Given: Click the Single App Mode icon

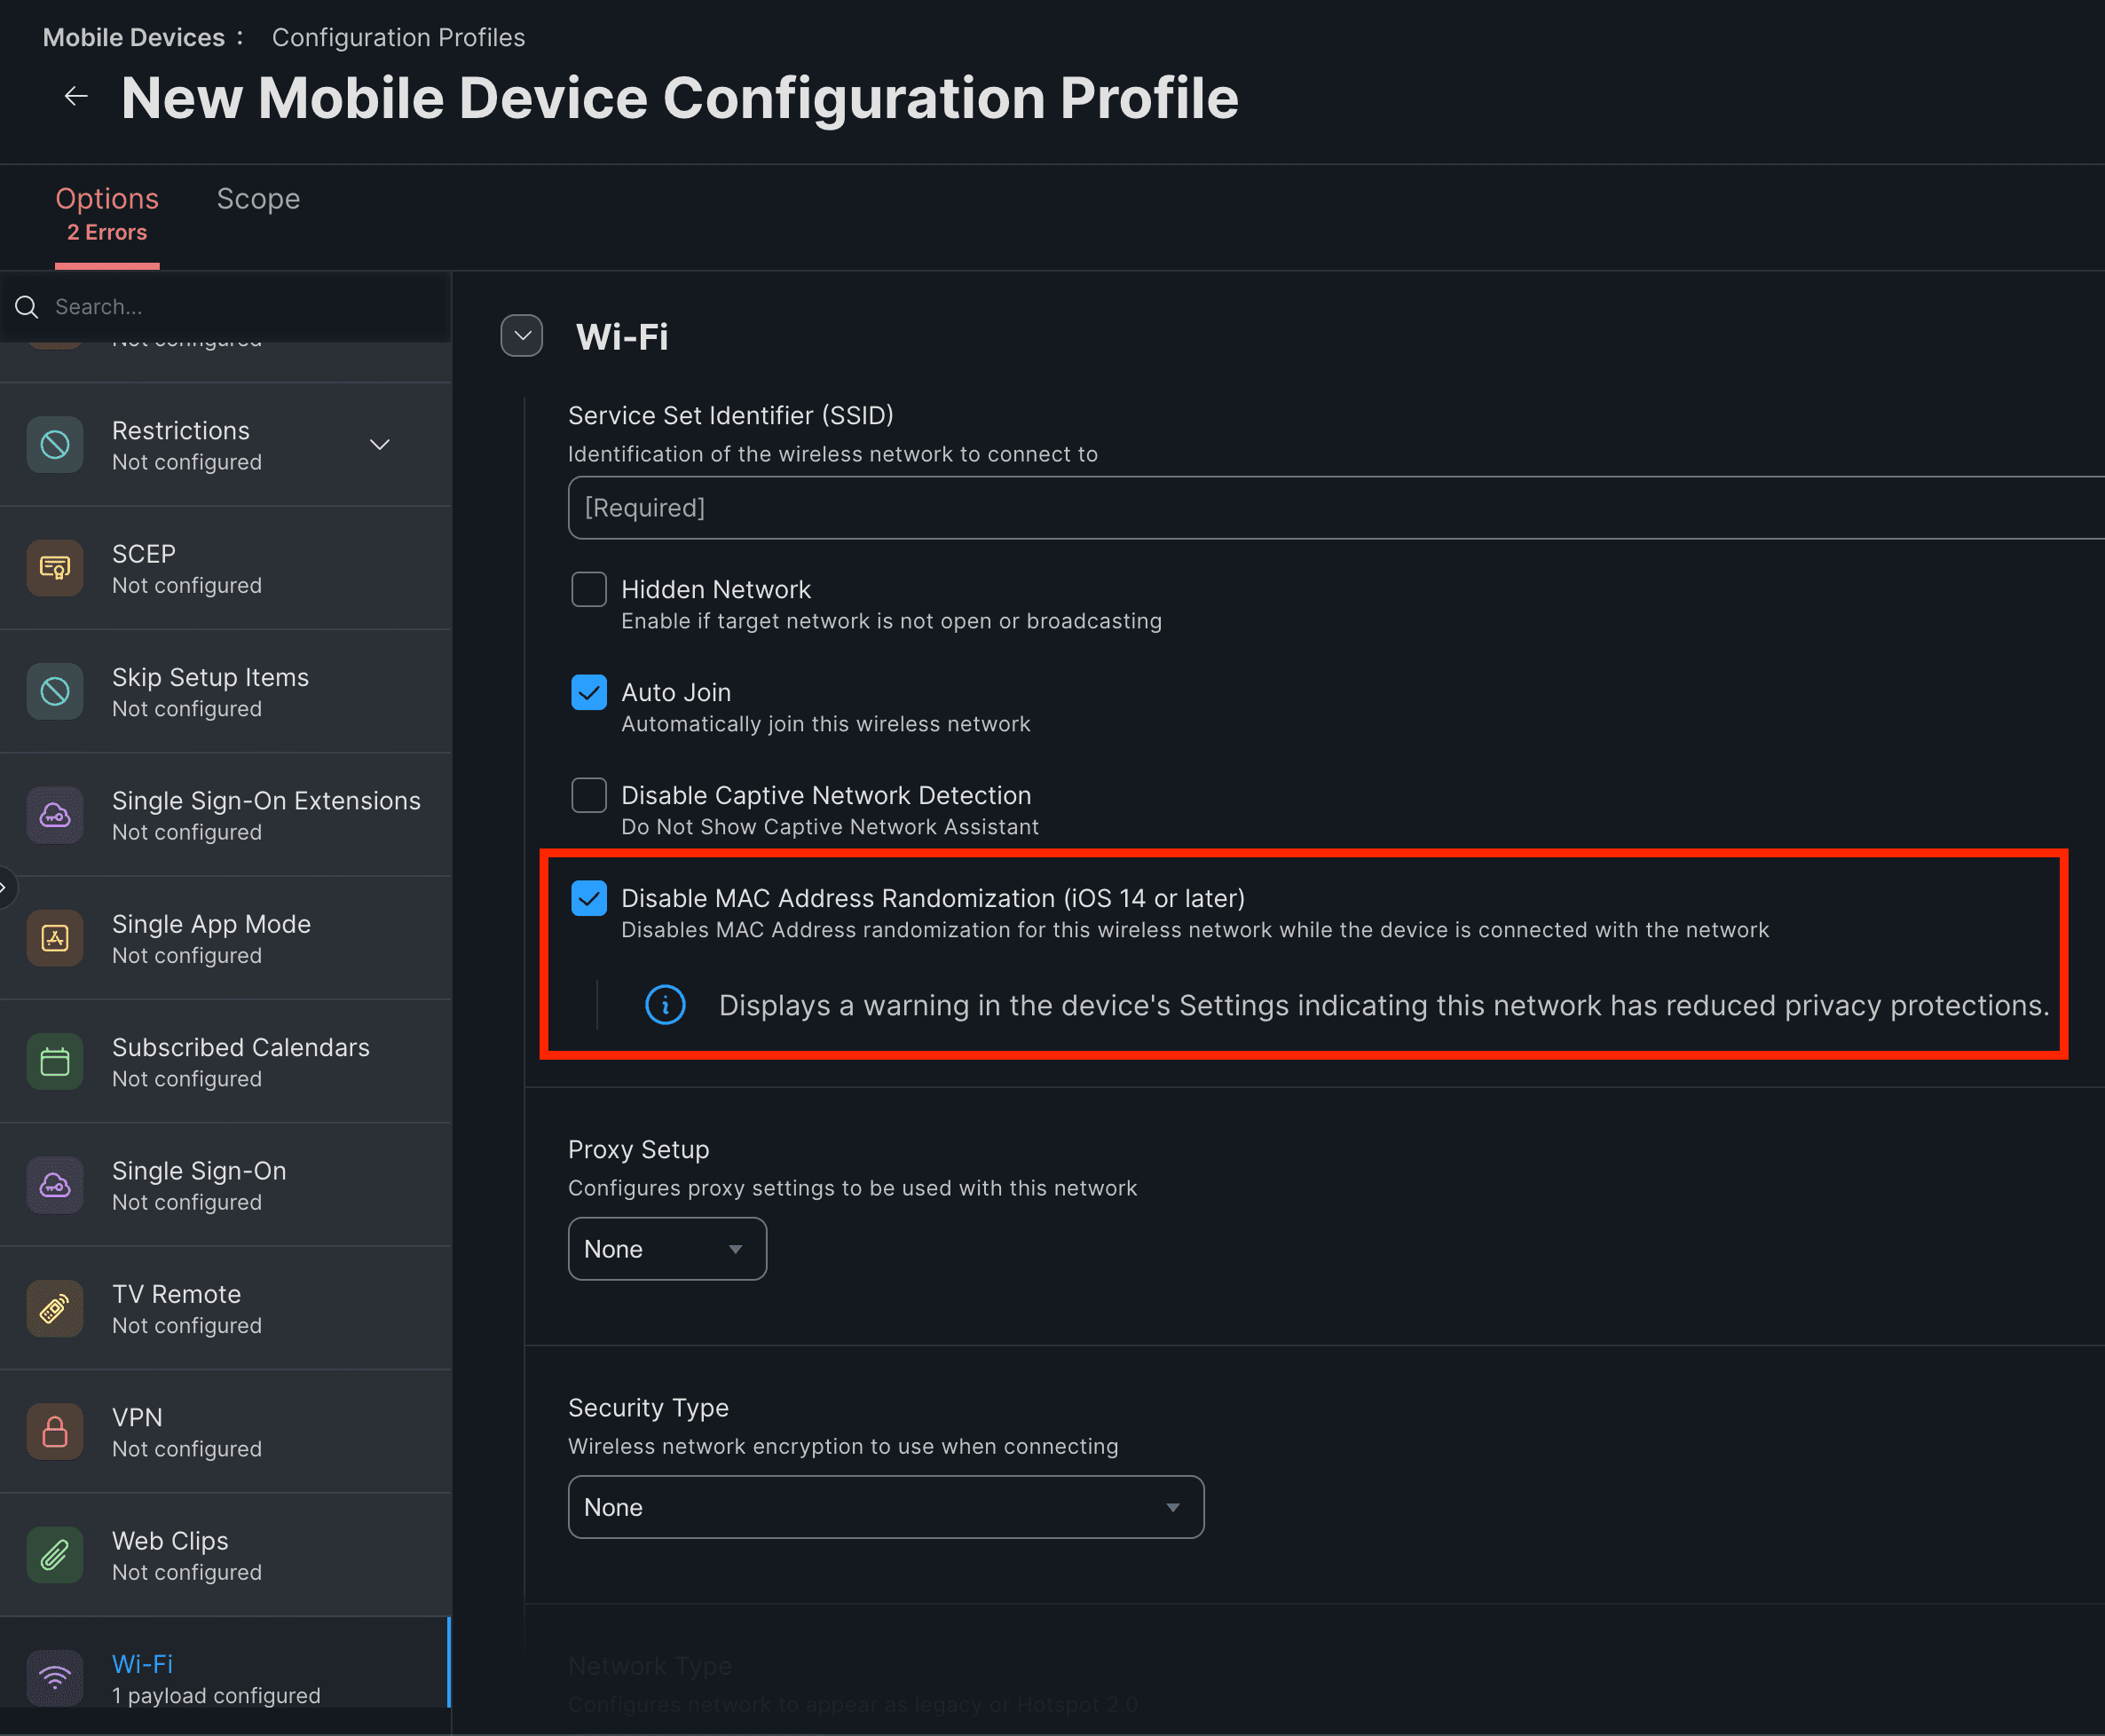Looking at the screenshot, I should pyautogui.click(x=55, y=938).
